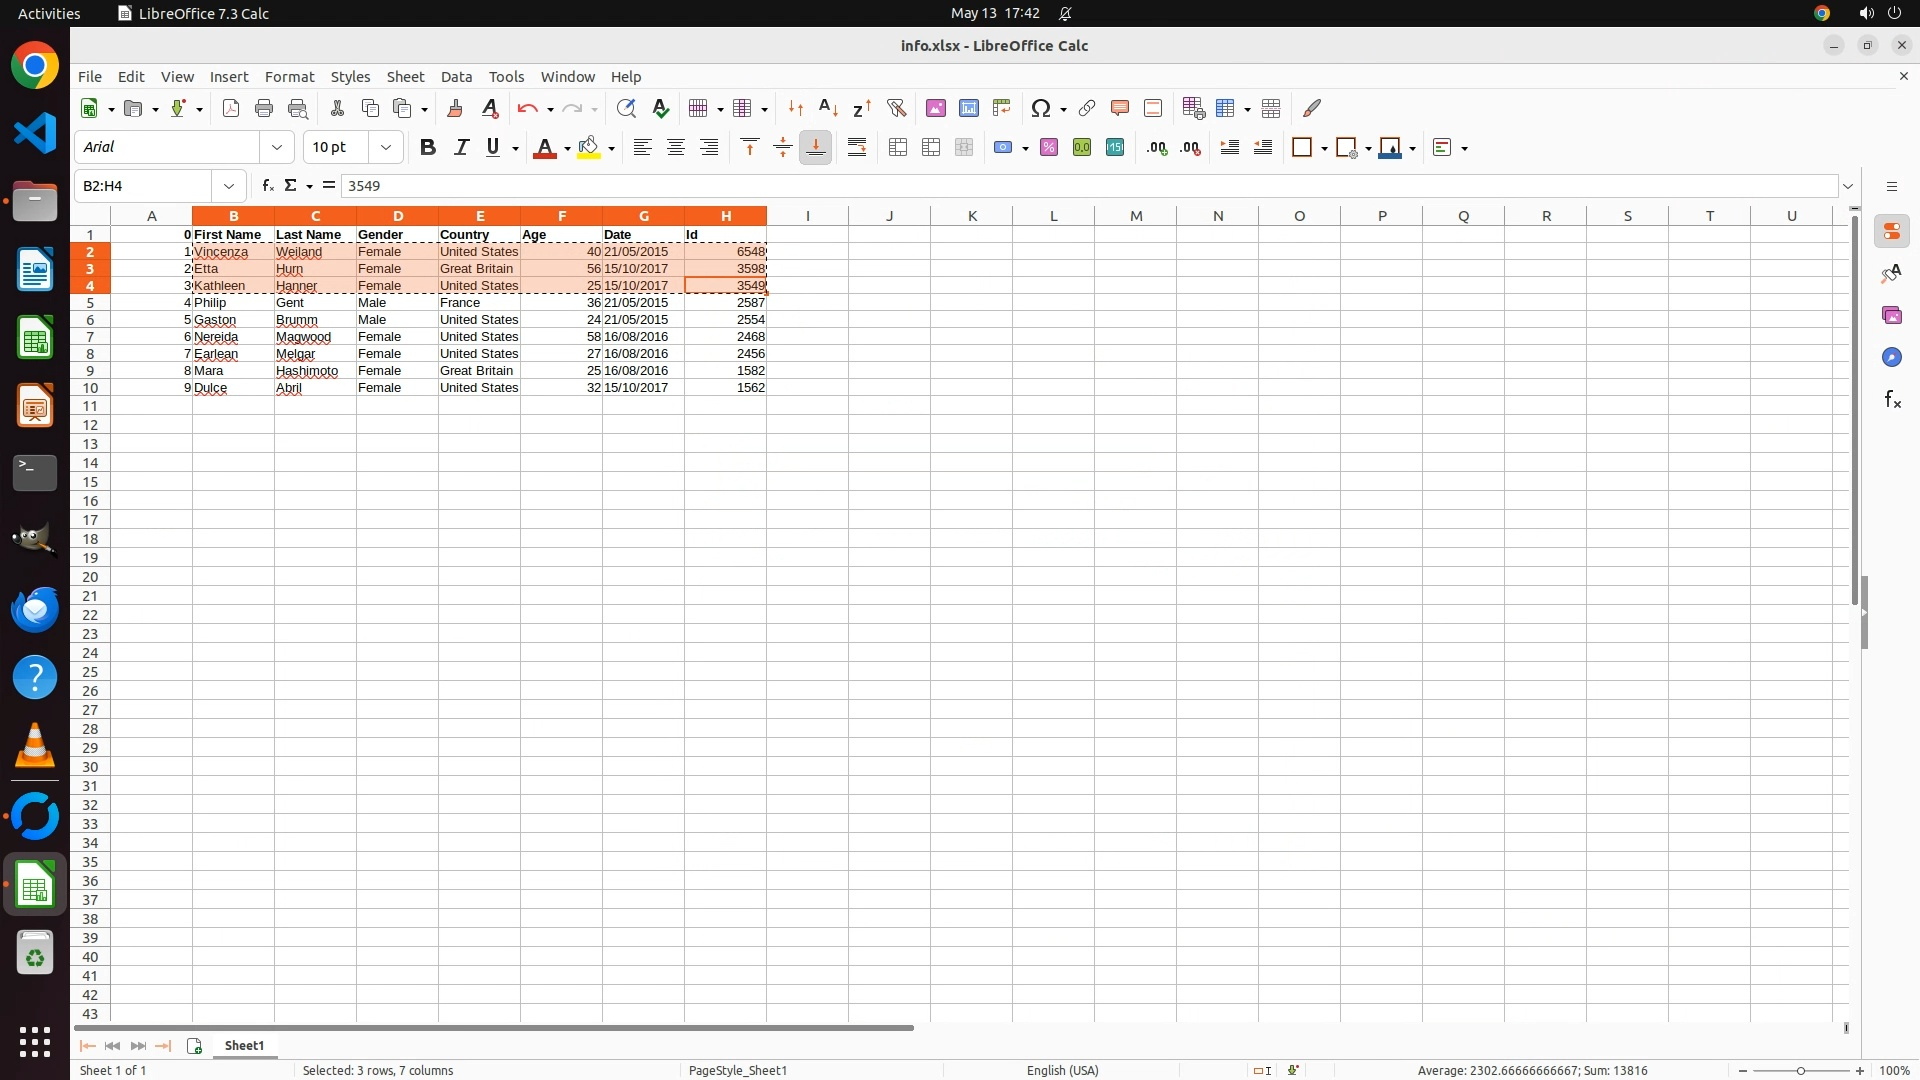Click the AutoFilter icon

coord(896,108)
